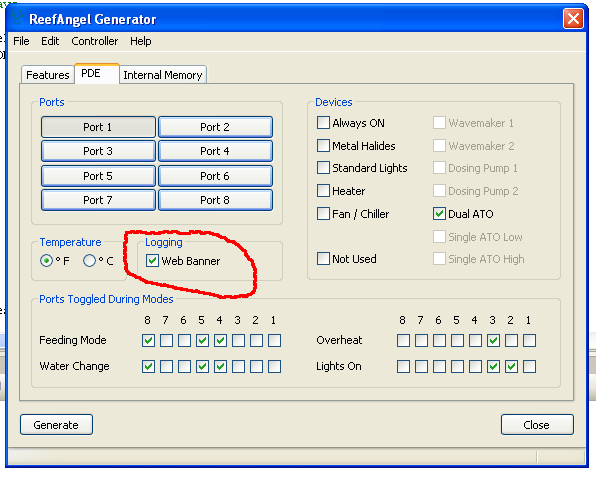Viewport: 596px width, 477px height.
Task: Click the ReefAngel app icon in title bar
Action: pyautogui.click(x=17, y=17)
